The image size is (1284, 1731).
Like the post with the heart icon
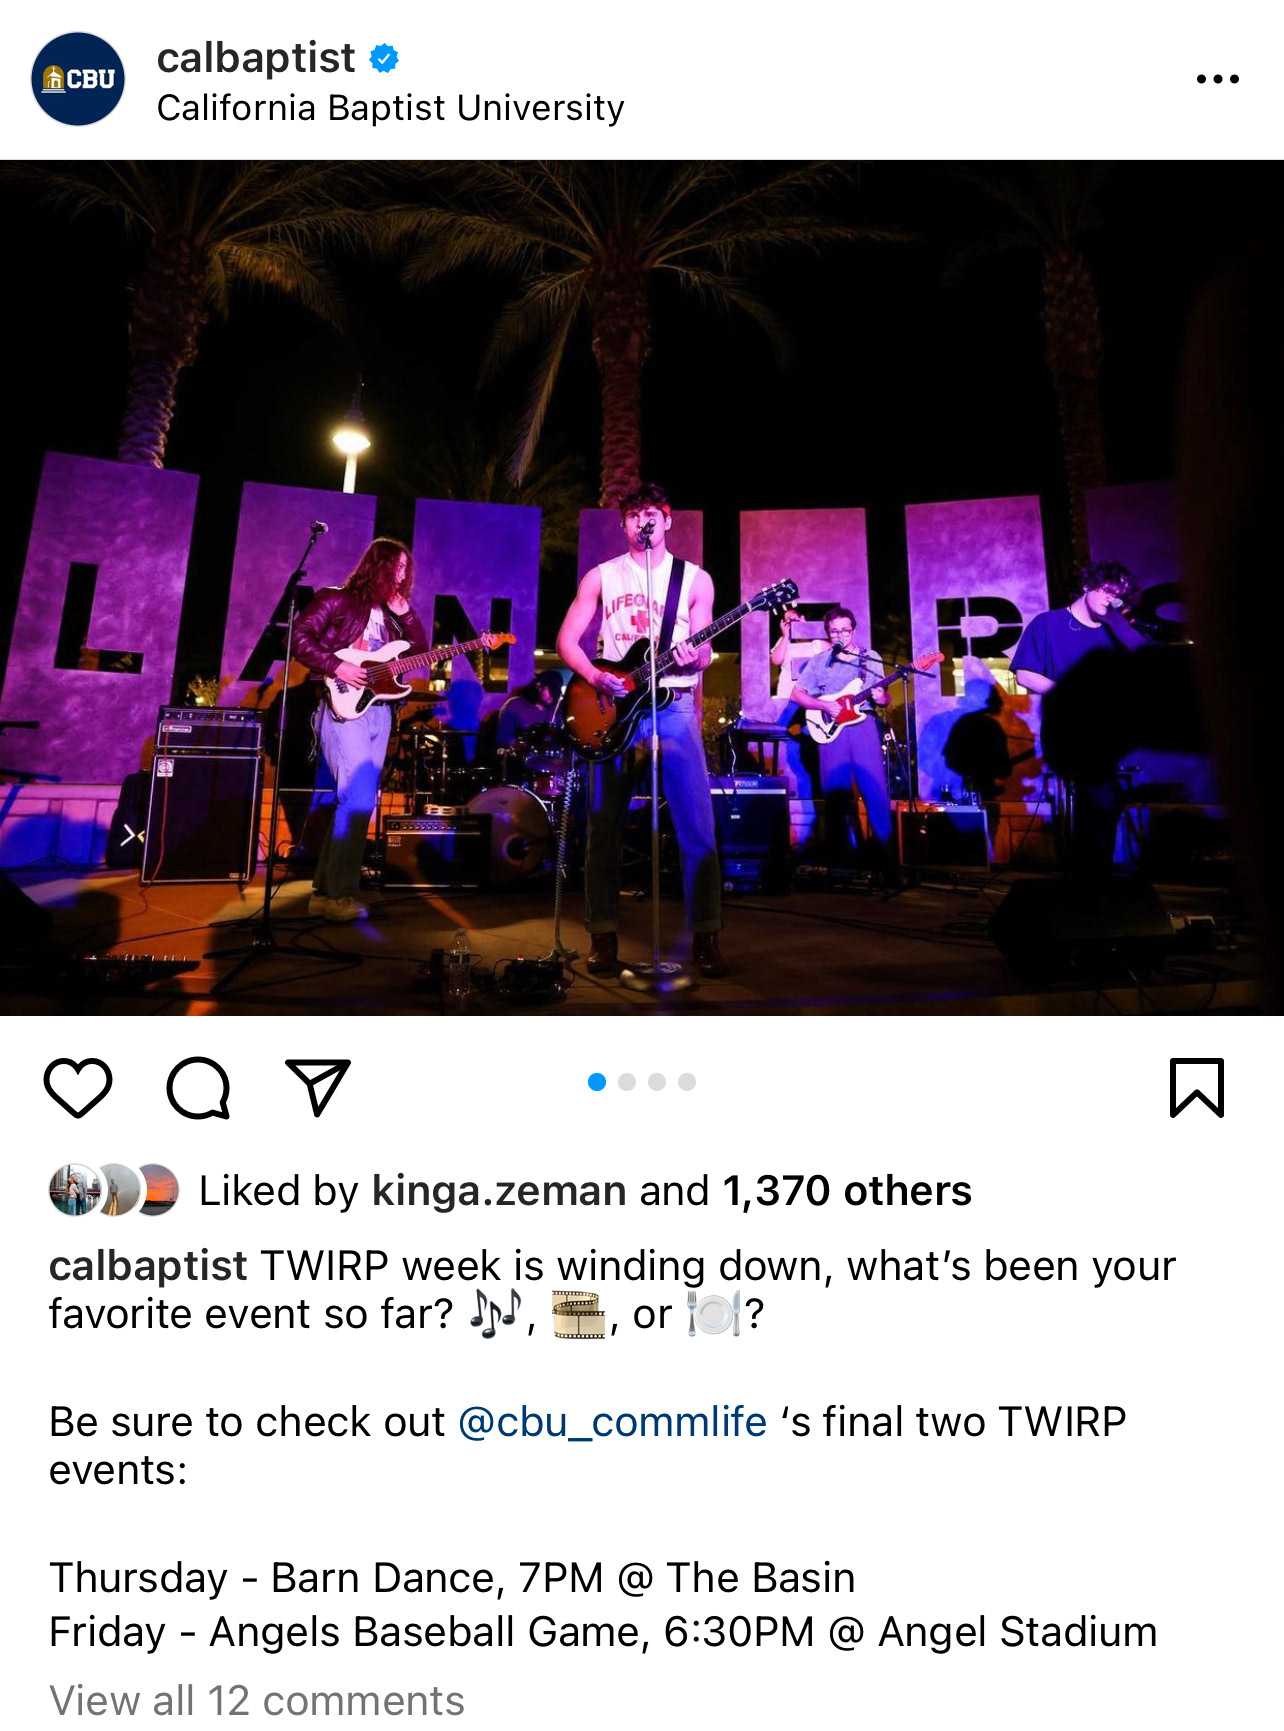(x=78, y=1087)
